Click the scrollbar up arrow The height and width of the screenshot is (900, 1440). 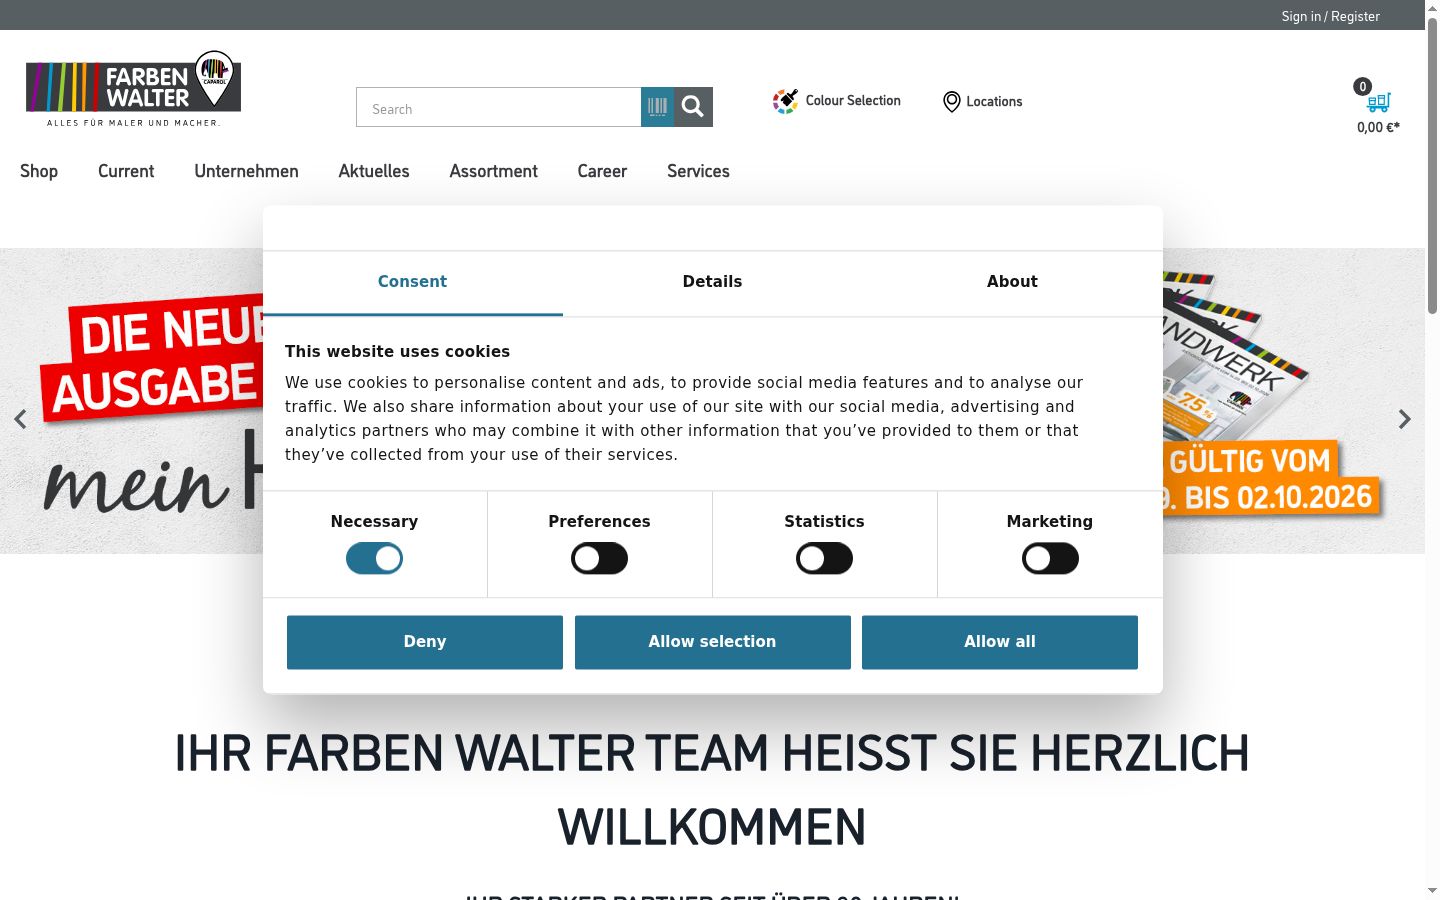point(1432,7)
